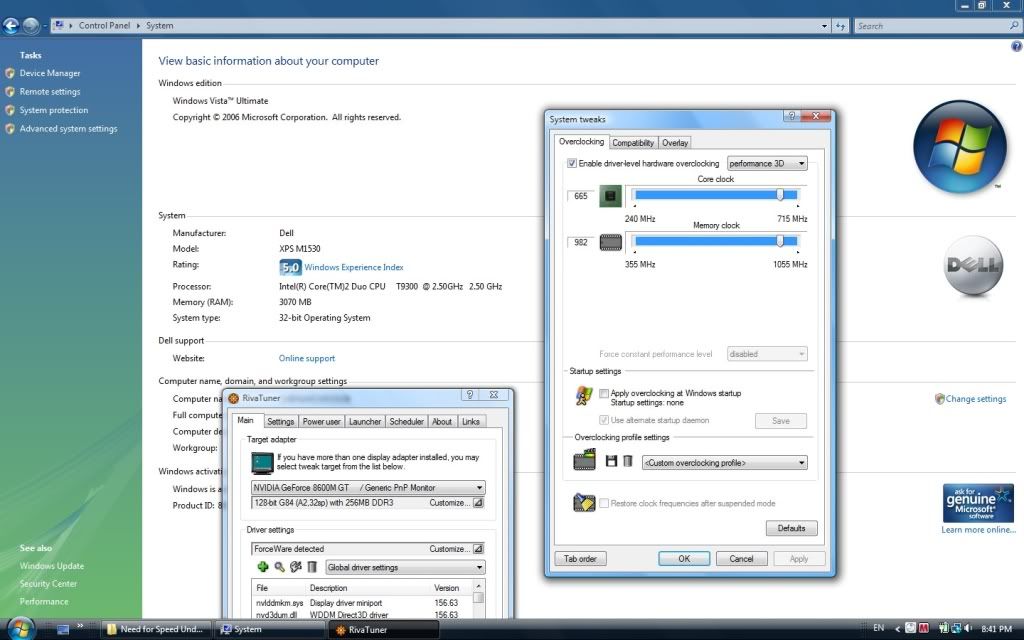
Task: Click the core clock value field 665
Action: (x=581, y=196)
